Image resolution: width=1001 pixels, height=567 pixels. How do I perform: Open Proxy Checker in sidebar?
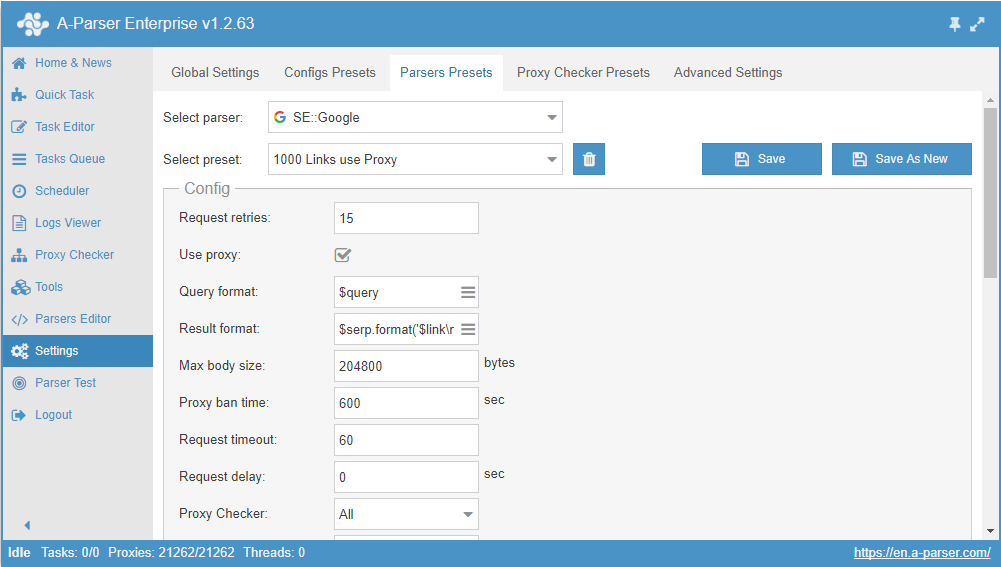point(77,254)
